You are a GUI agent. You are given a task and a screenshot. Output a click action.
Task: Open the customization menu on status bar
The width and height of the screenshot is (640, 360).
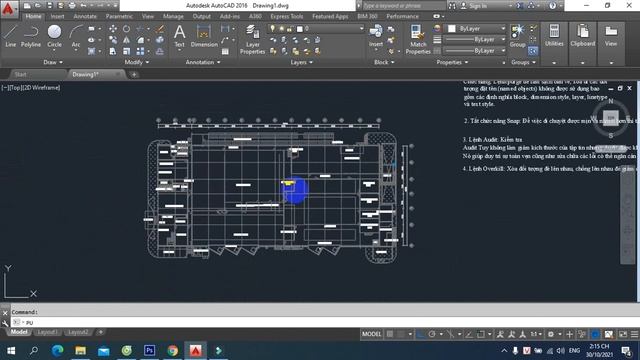click(634, 334)
